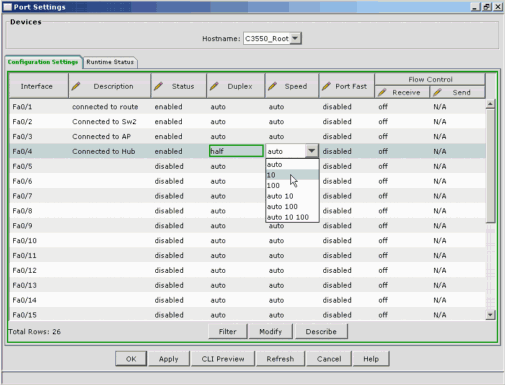Choose '100' in the speed list
The height and width of the screenshot is (385, 505).
coord(292,185)
